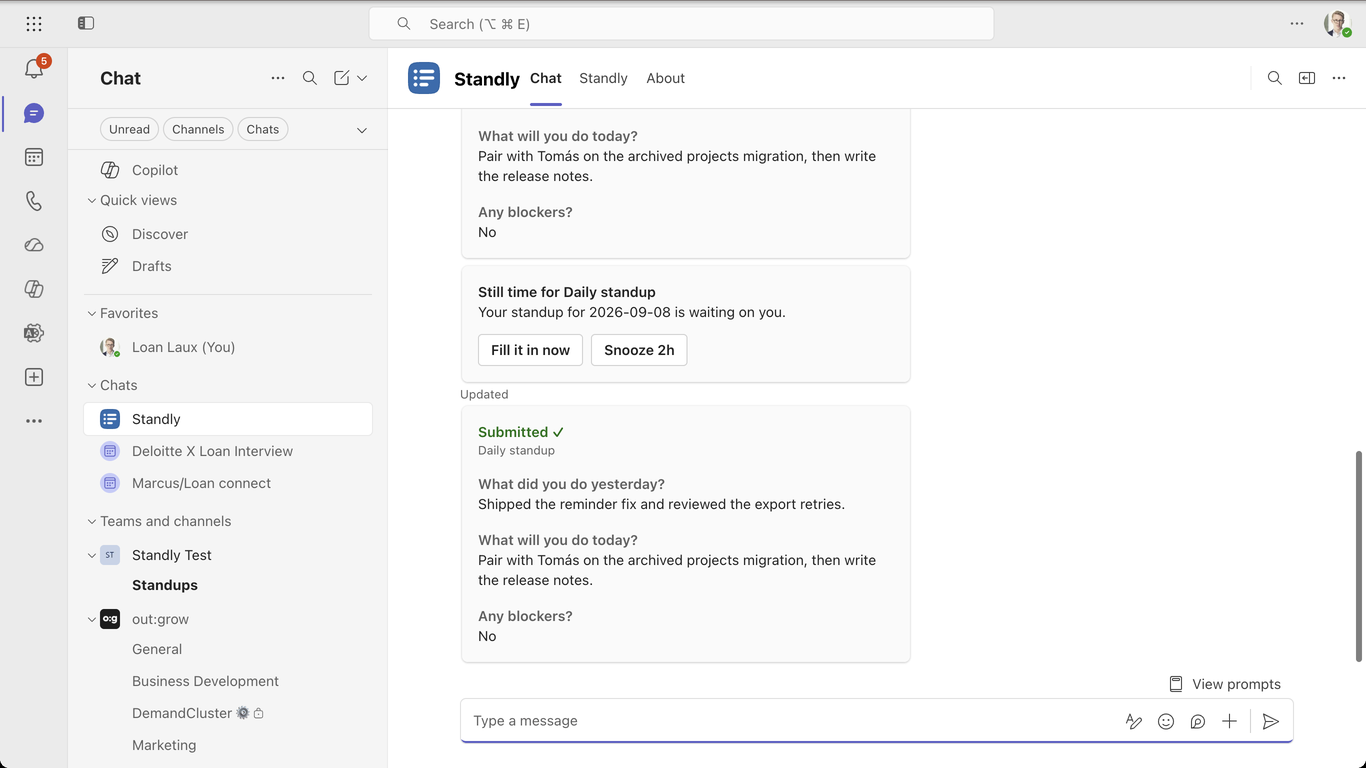This screenshot has height=768, width=1366.
Task: Search chats with the magnifier icon
Action: (x=310, y=78)
